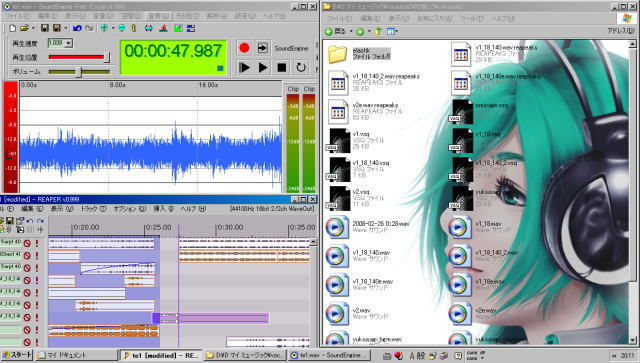Zoom out using the magnifier minus icon
640x363 pixels.
point(122,28)
